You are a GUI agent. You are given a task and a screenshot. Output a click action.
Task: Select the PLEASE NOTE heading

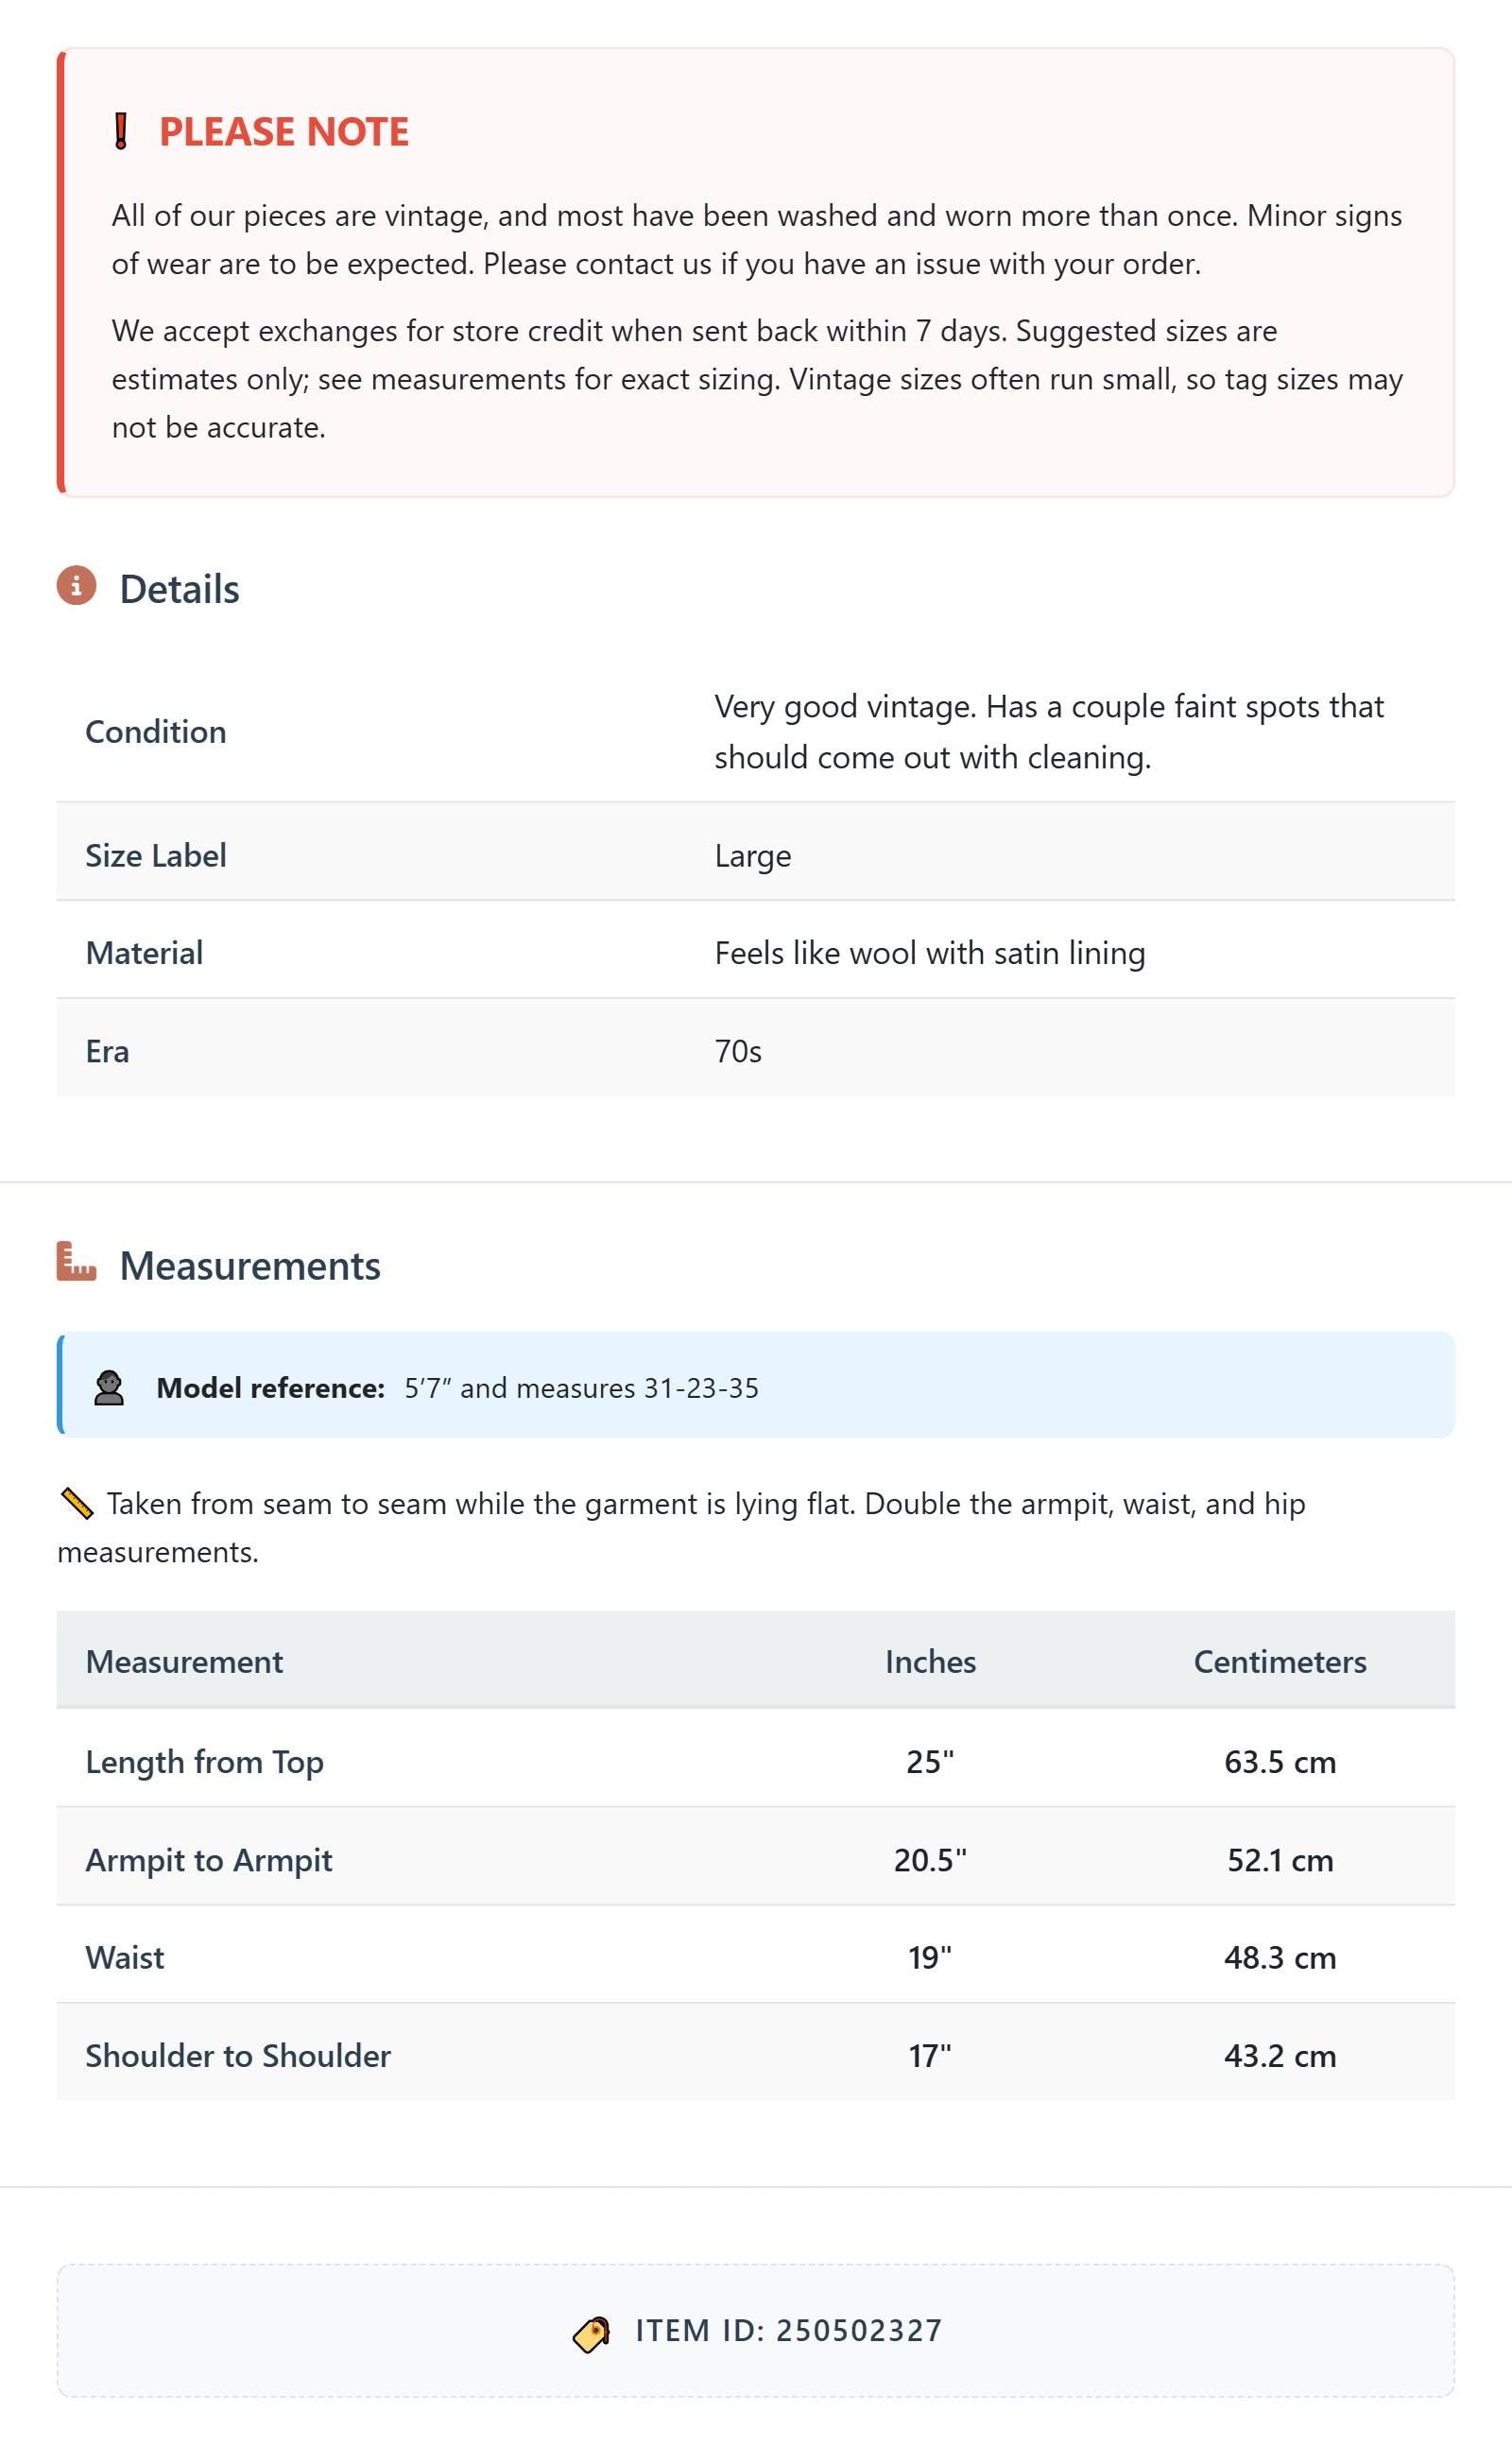coord(284,132)
